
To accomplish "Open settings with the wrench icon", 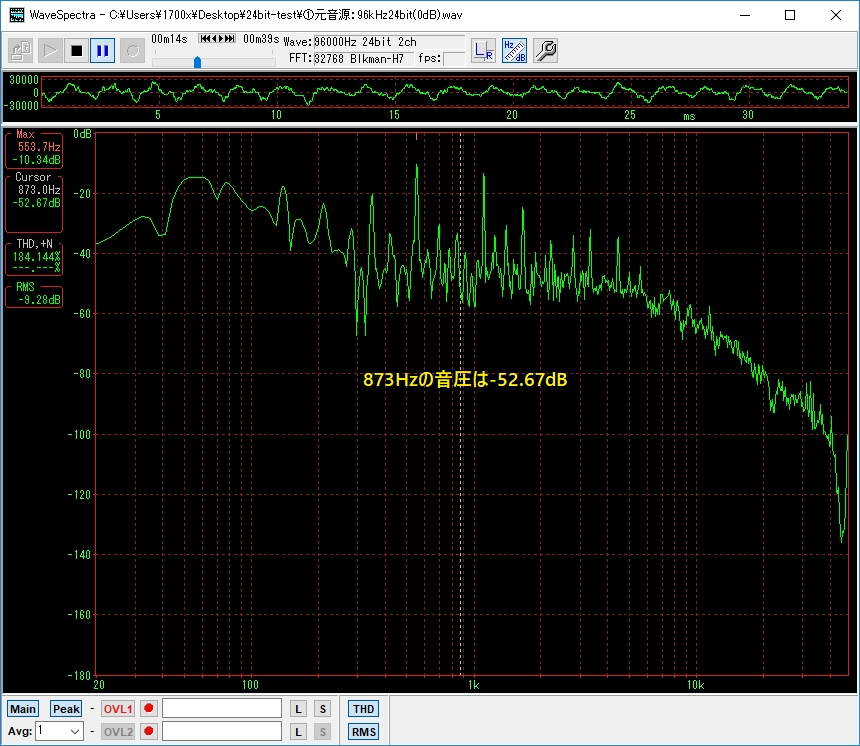I will (545, 50).
